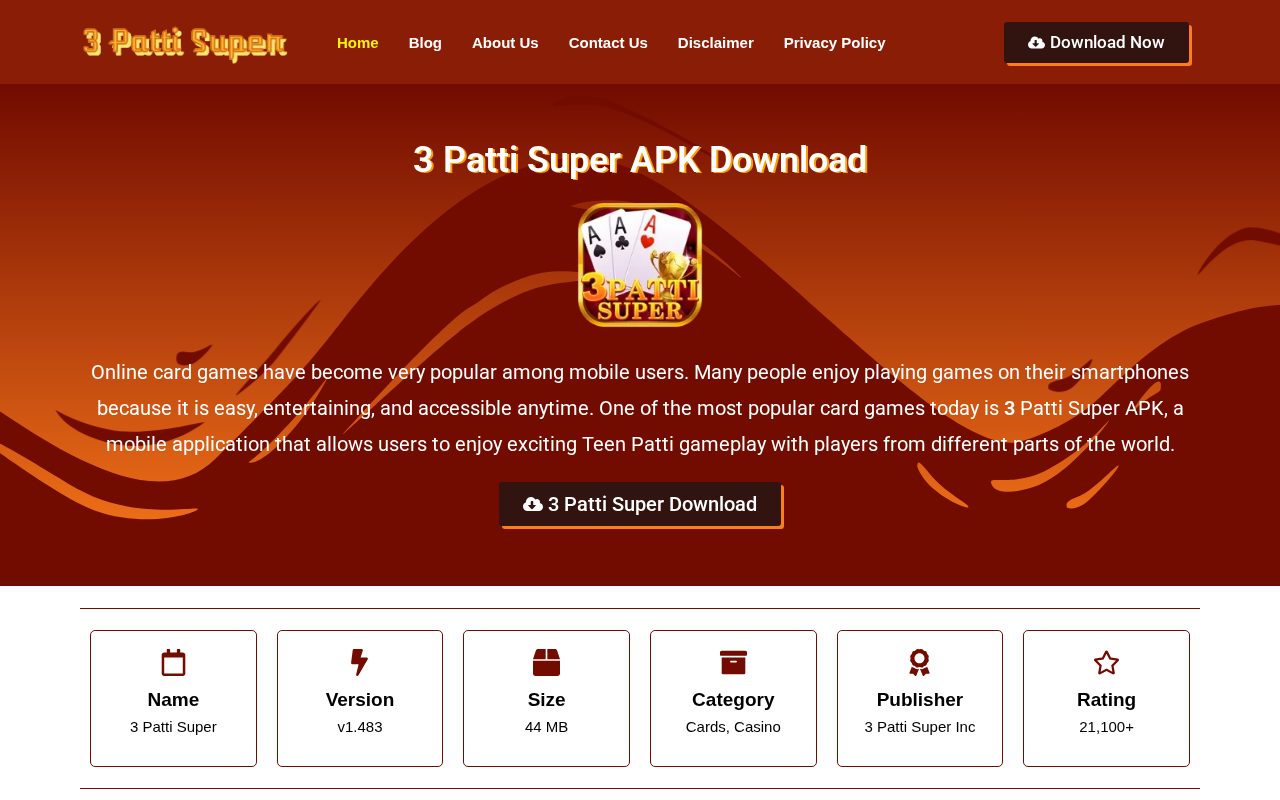The height and width of the screenshot is (800, 1280).
Task: Click the 3 Patti Super app icon image
Action: 640,265
